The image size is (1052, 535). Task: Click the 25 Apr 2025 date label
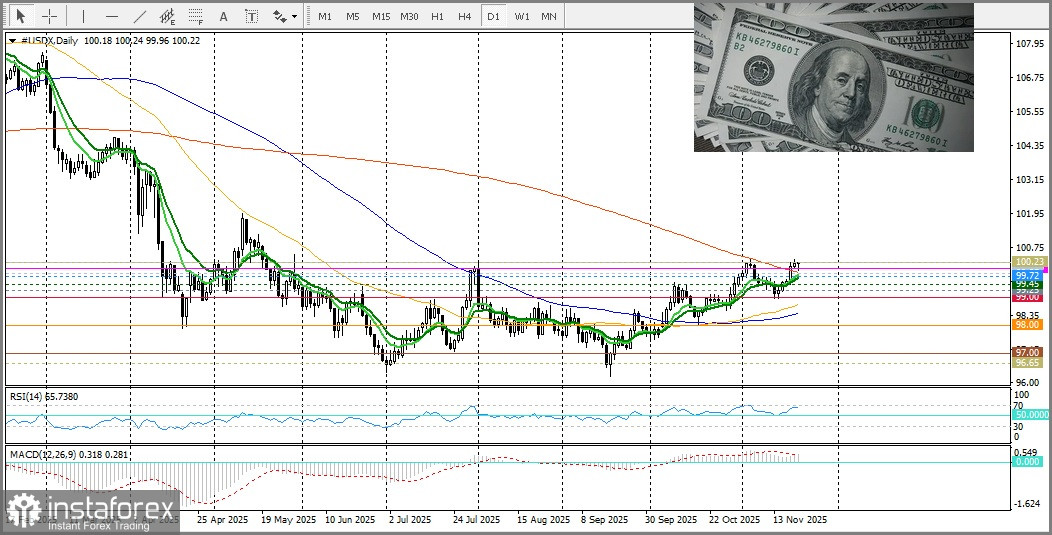click(x=221, y=520)
